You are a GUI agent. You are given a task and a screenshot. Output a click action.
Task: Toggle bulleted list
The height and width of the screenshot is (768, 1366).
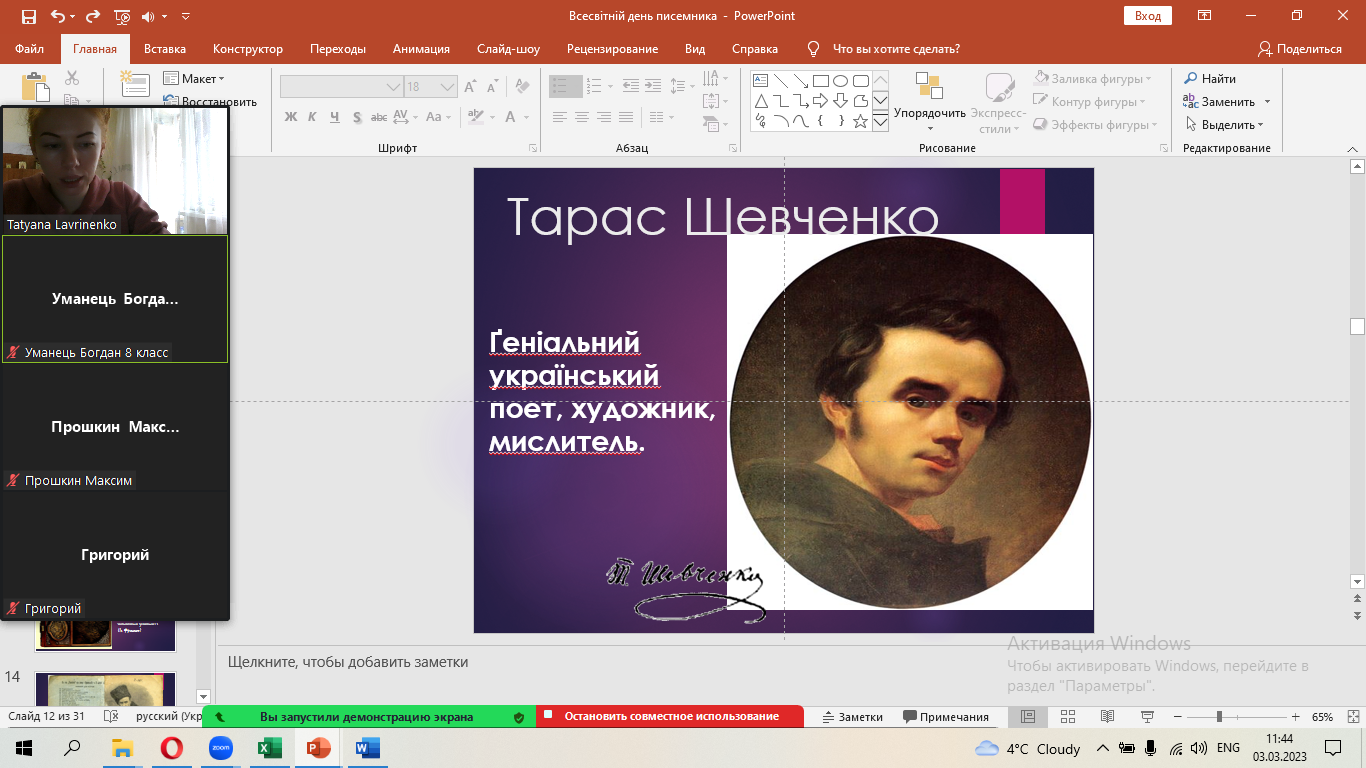(560, 87)
